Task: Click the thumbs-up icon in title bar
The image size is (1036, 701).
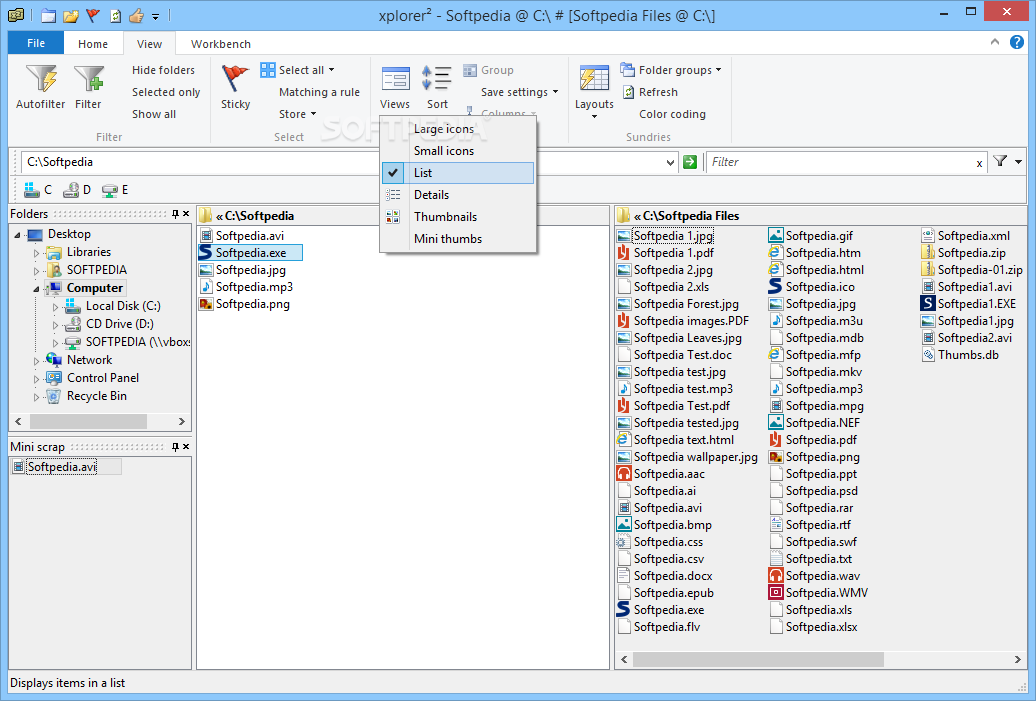Action: tap(136, 15)
